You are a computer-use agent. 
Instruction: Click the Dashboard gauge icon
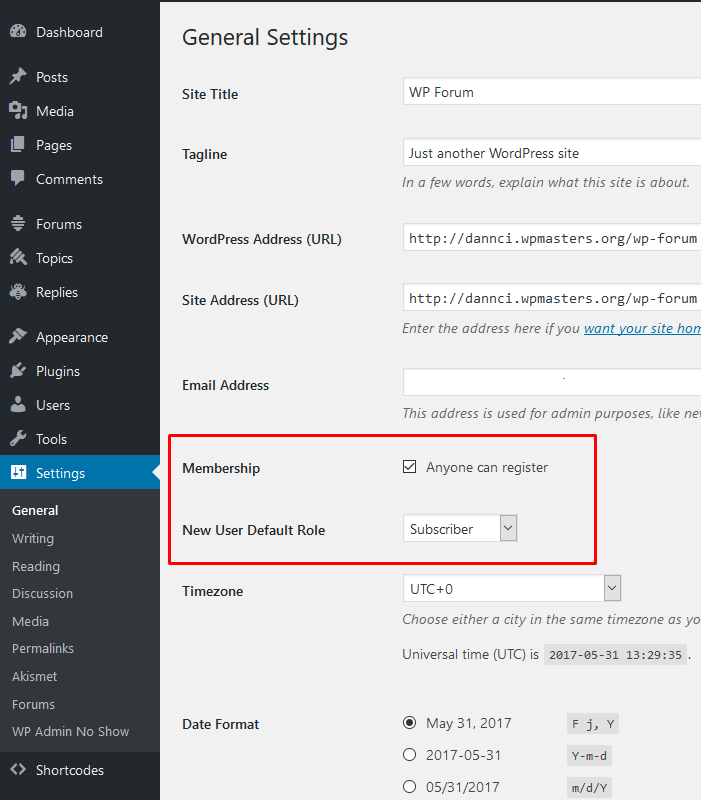(x=18, y=32)
